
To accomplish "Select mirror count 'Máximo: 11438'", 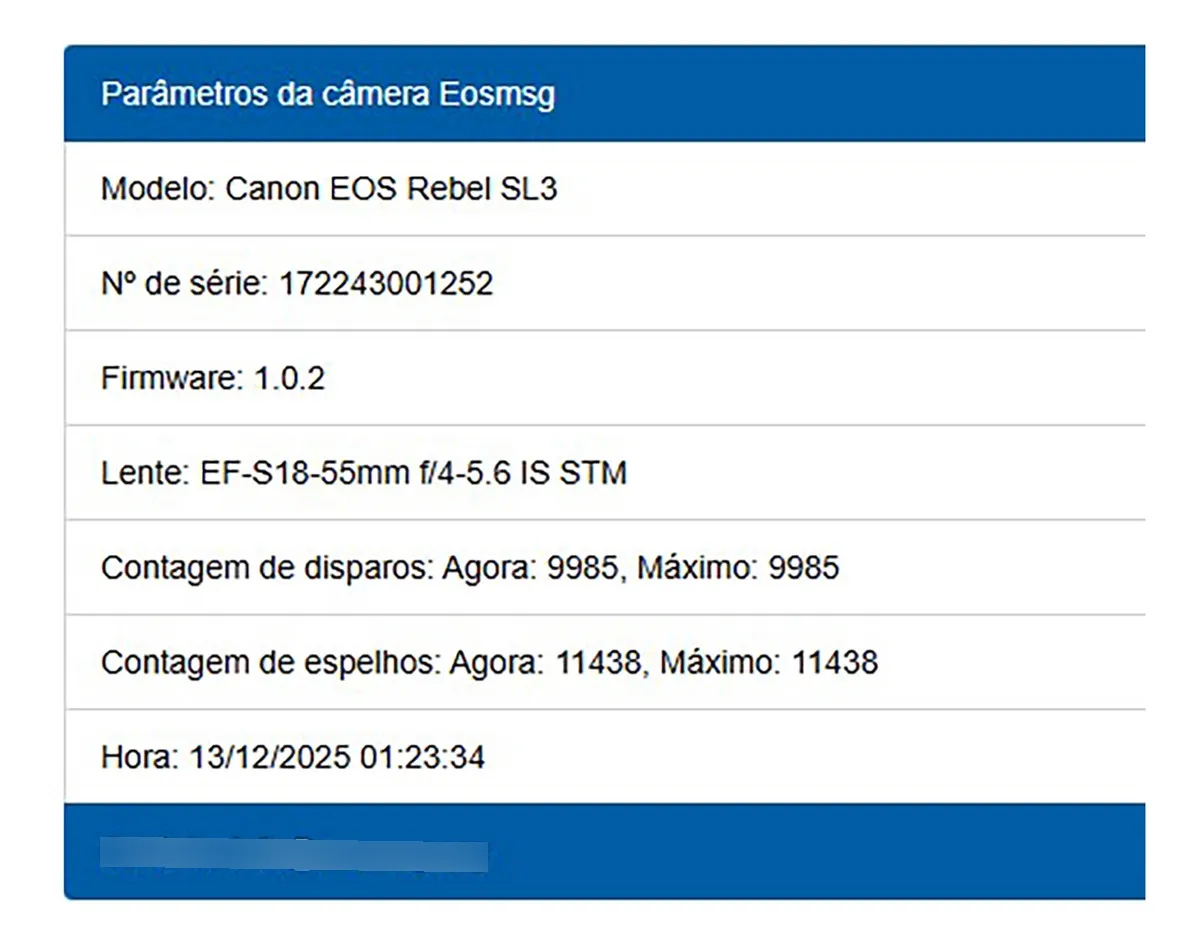I will click(x=769, y=662).
